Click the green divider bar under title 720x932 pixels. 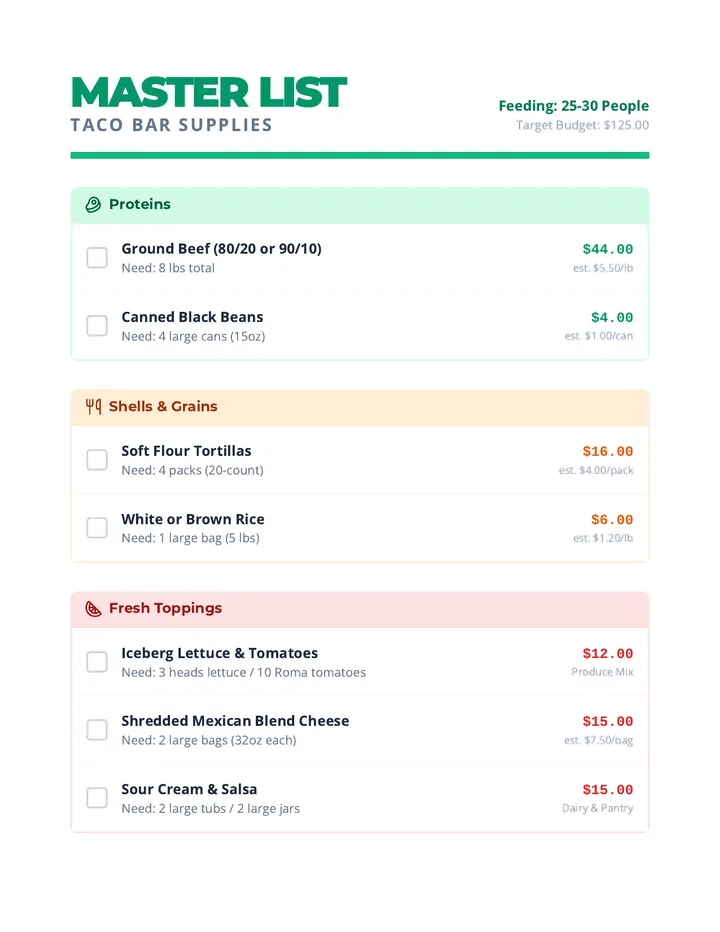click(x=360, y=156)
